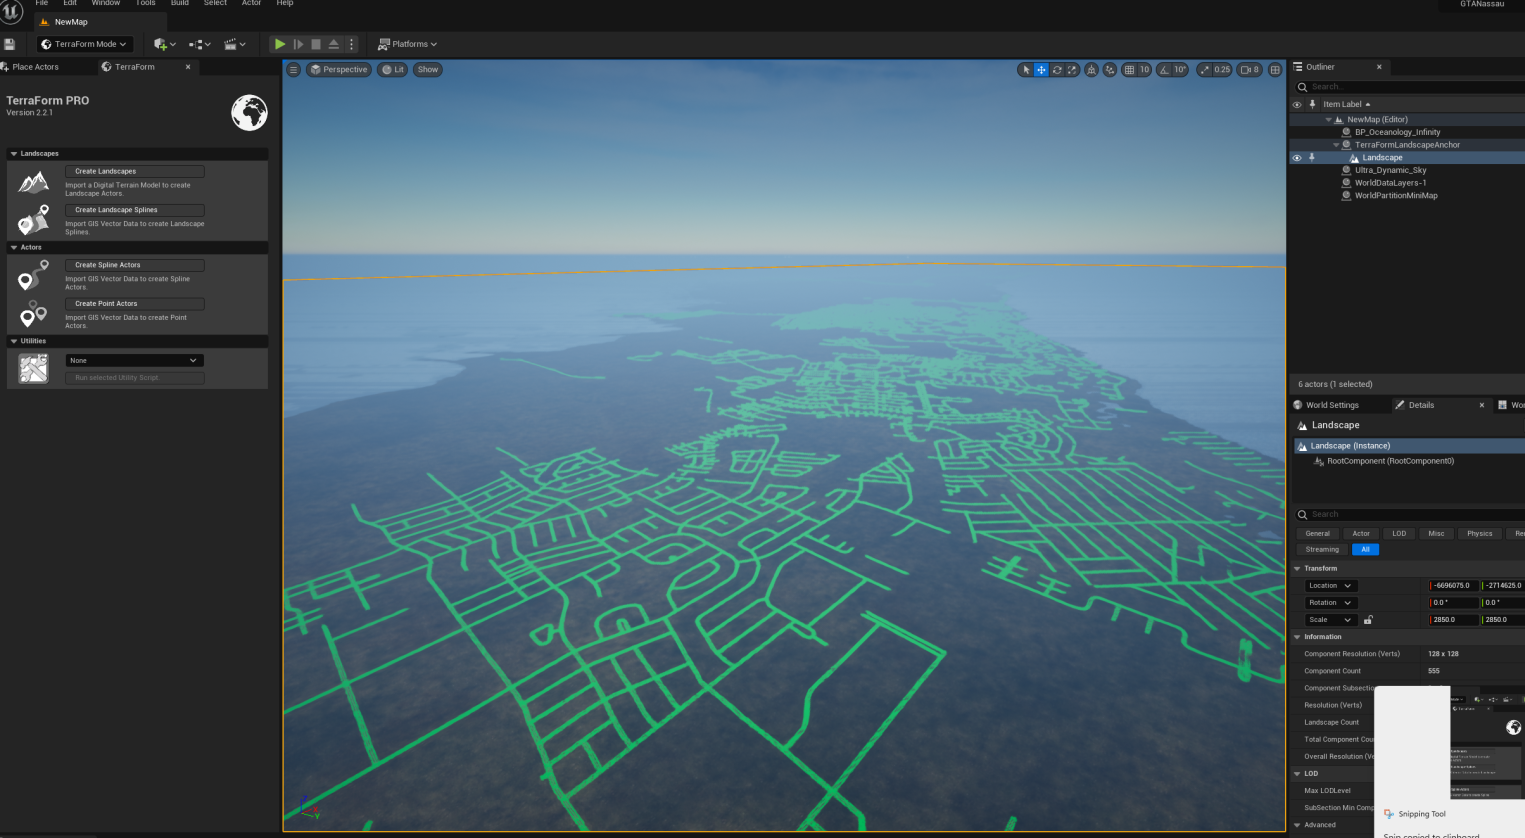Collapse the Actors section in TerraForm

click(x=14, y=247)
